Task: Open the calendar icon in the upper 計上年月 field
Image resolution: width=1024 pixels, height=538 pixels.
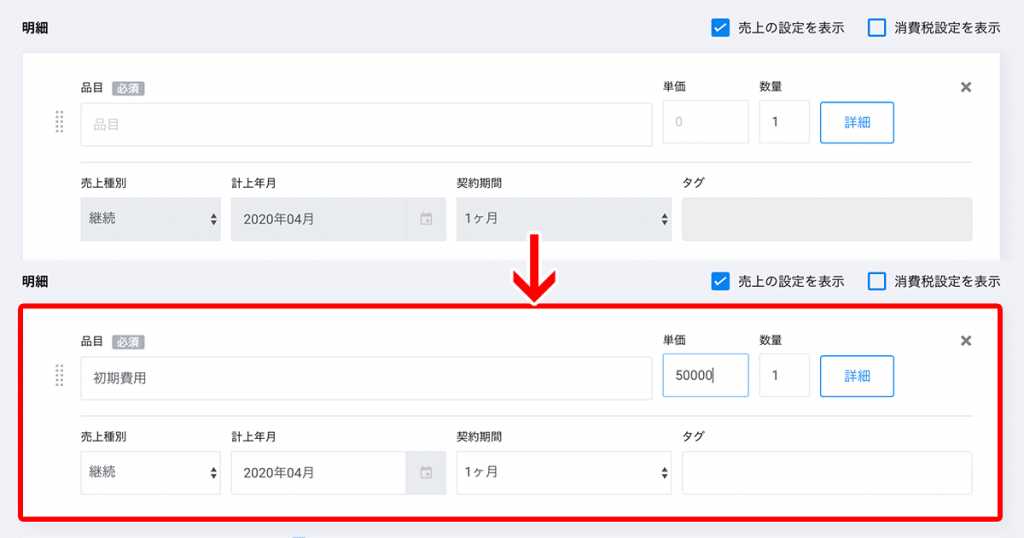Action: click(426, 219)
